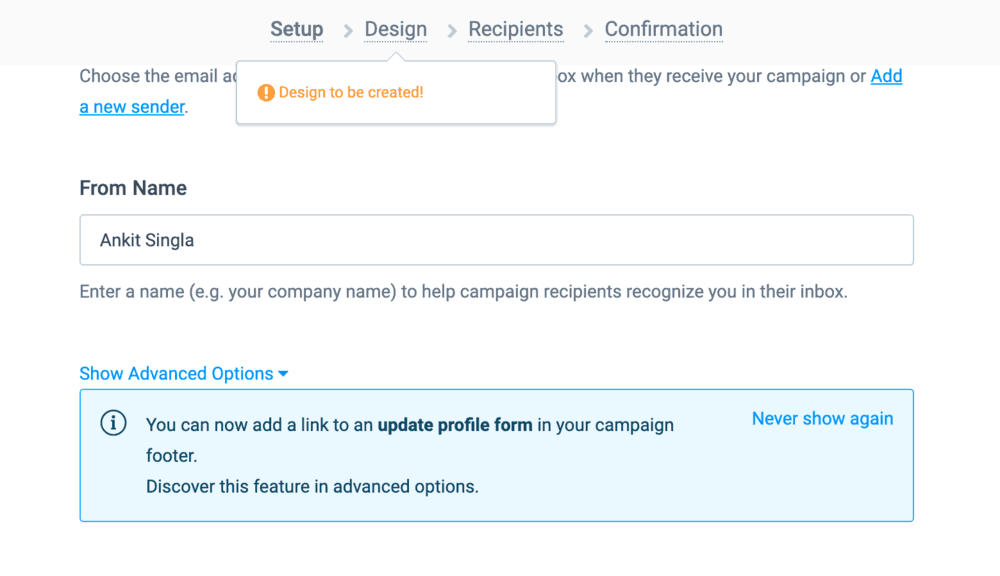Image resolution: width=1000 pixels, height=576 pixels.
Task: Click the orange warning icon in the tooltip
Action: (x=265, y=92)
